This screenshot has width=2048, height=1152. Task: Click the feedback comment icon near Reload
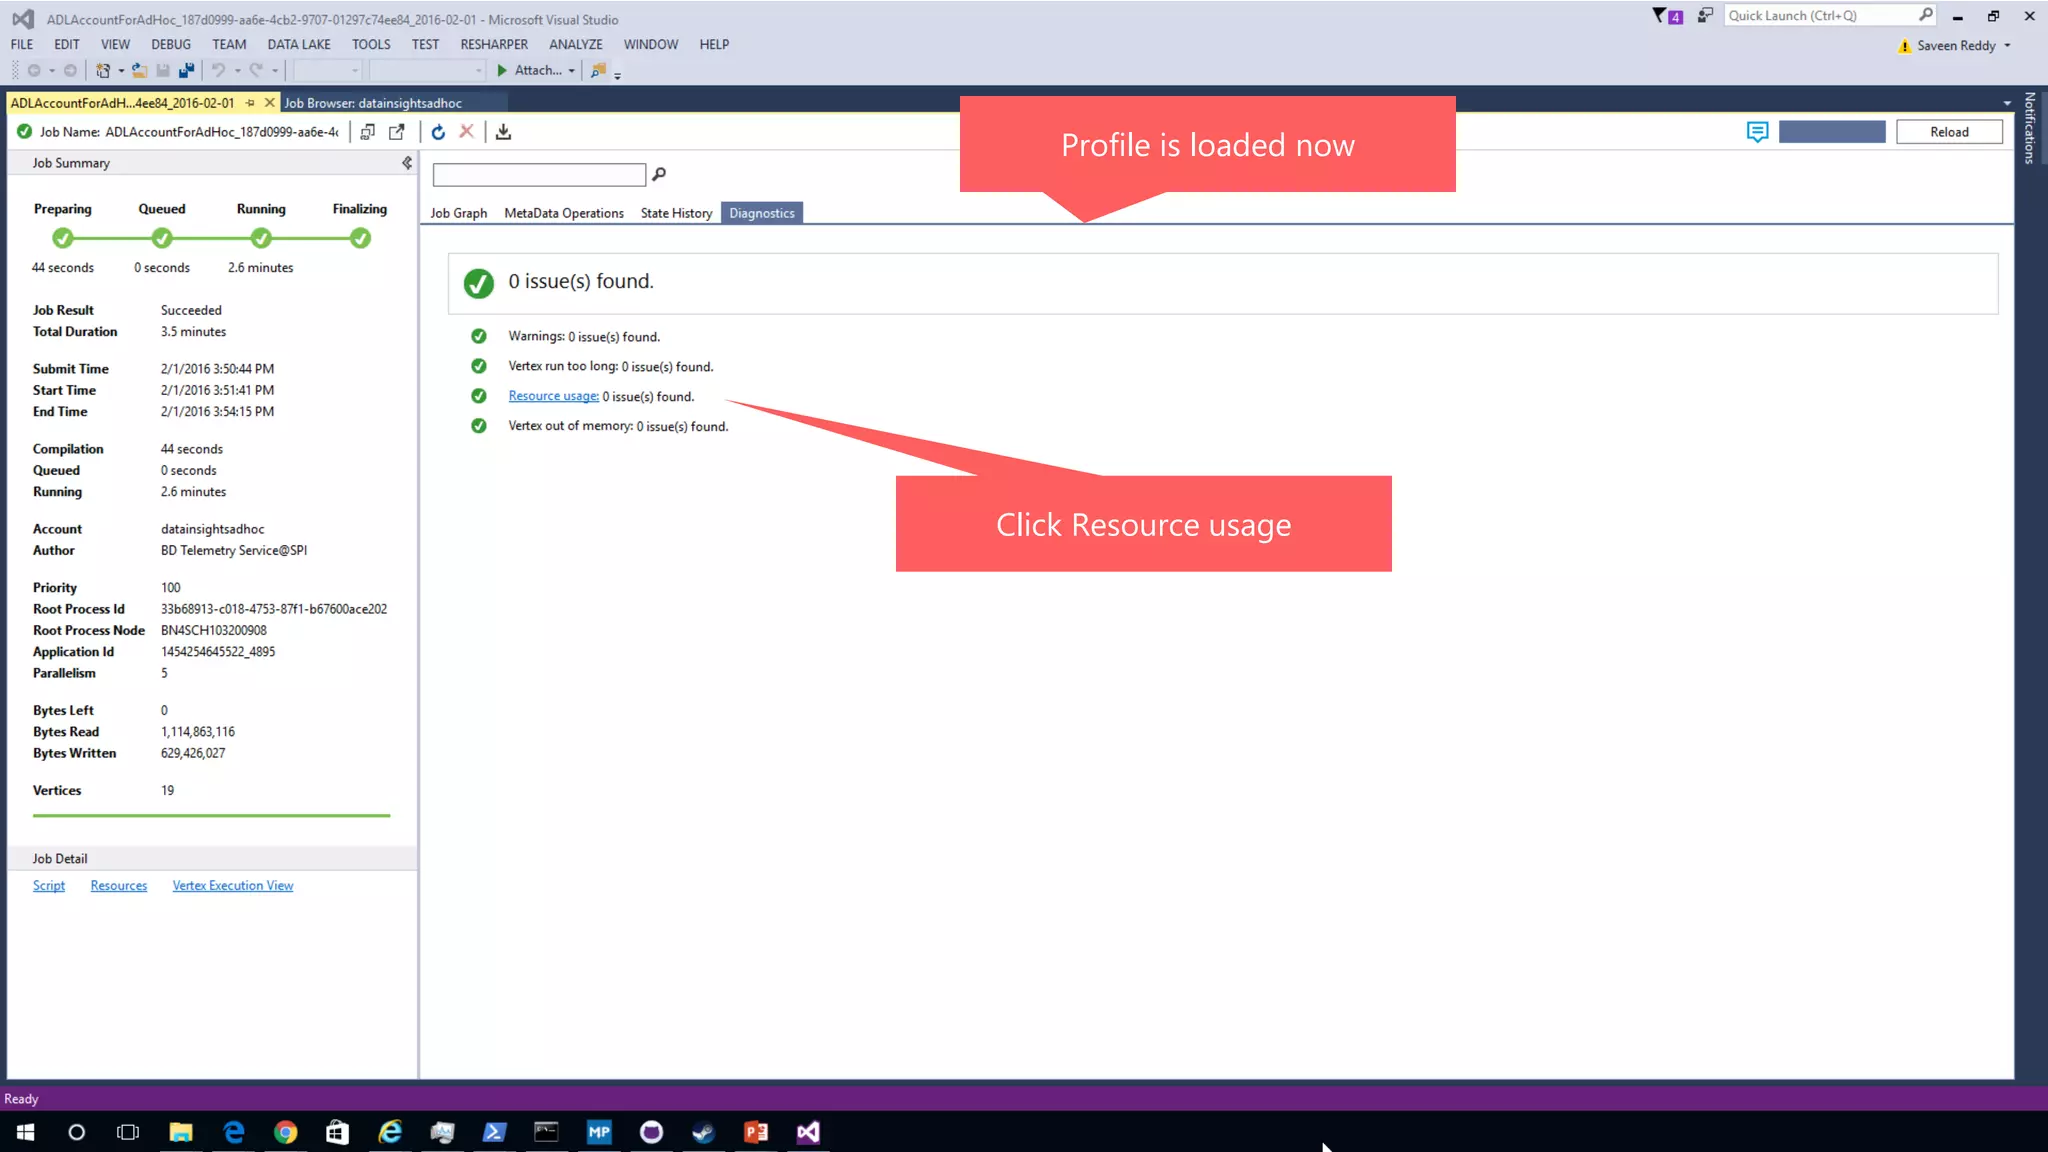point(1757,132)
